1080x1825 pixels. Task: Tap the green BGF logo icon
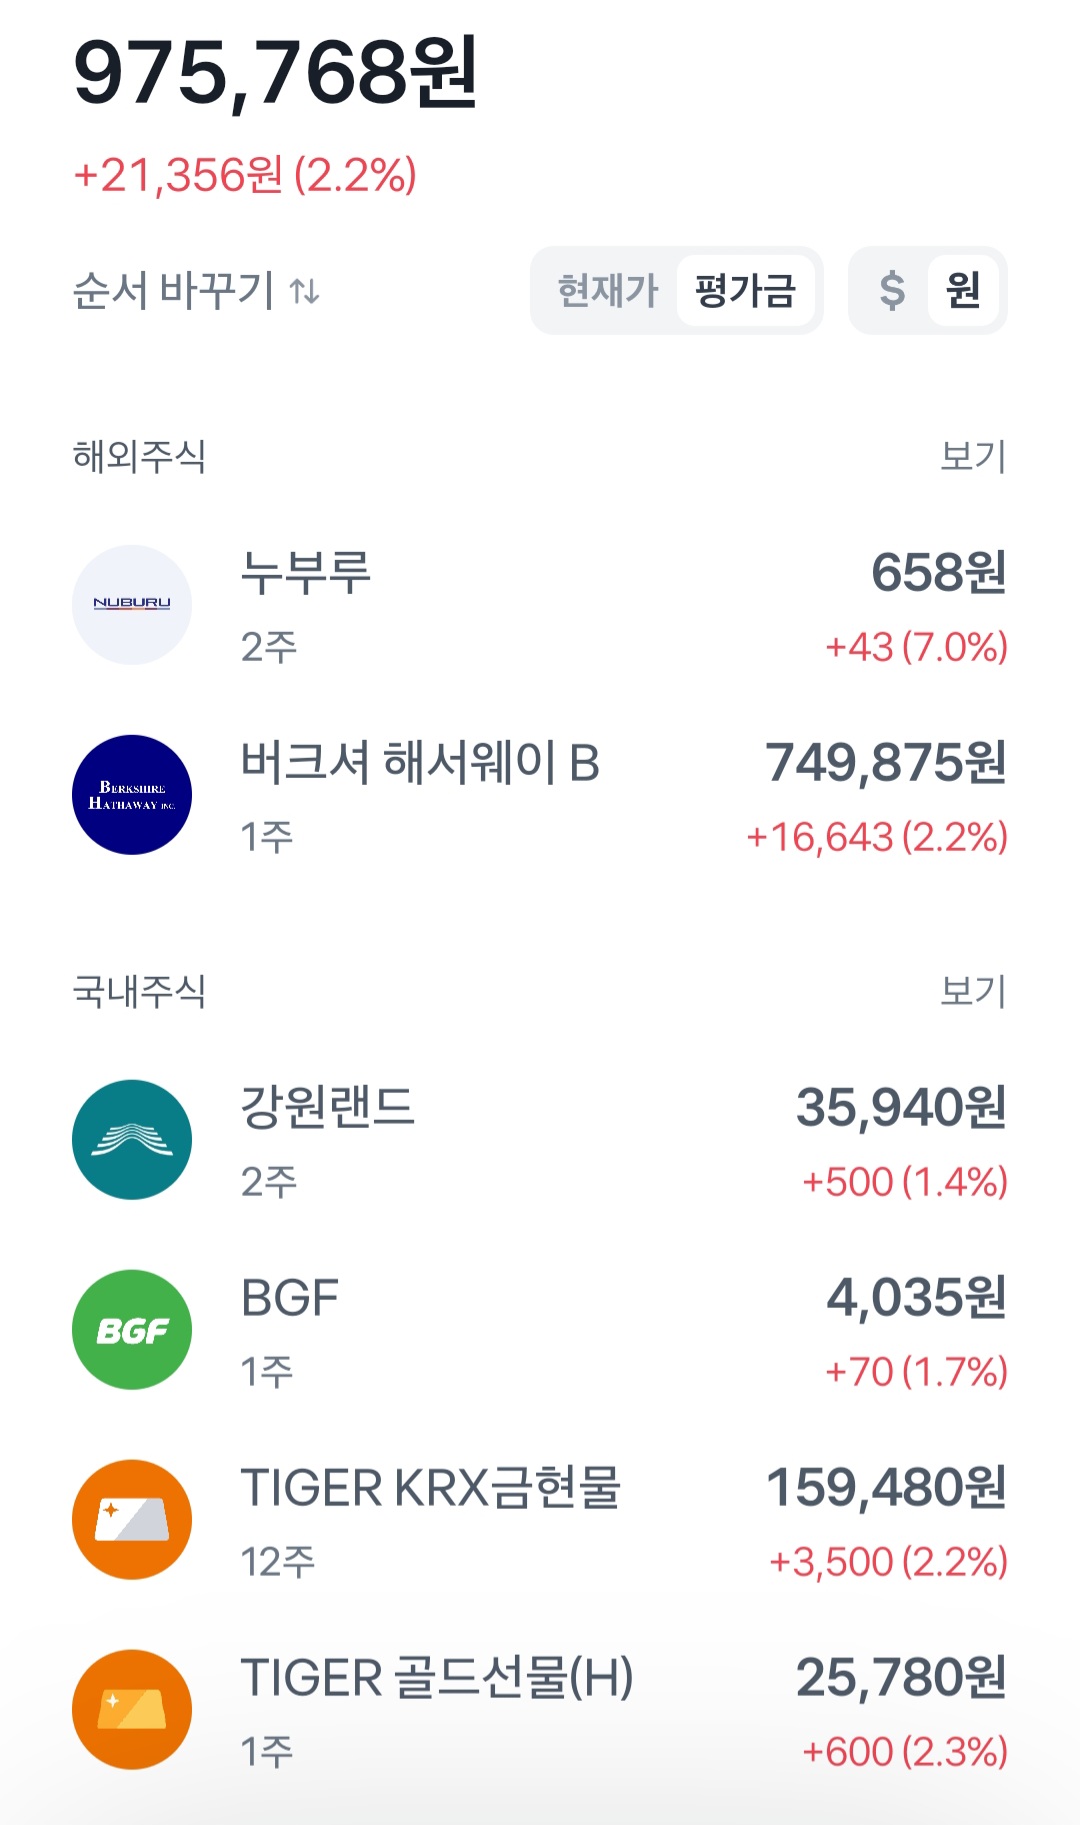coord(132,1330)
